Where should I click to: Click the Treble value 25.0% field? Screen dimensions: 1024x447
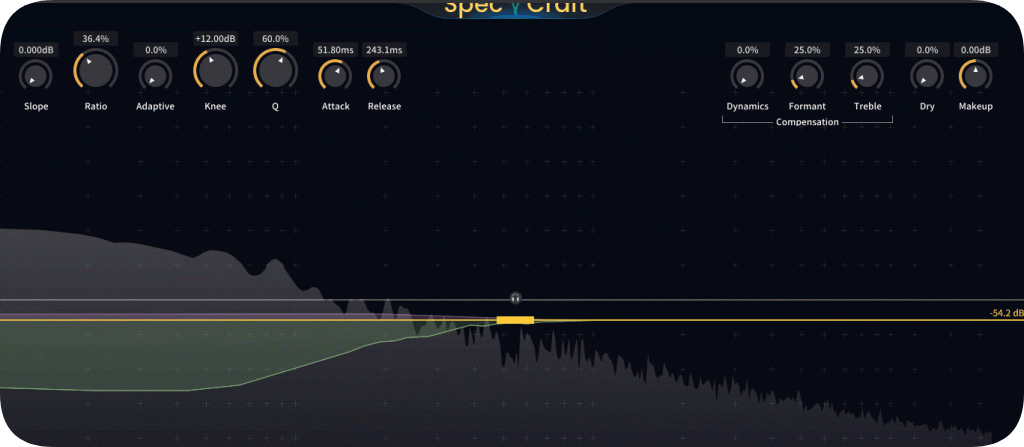coord(867,50)
